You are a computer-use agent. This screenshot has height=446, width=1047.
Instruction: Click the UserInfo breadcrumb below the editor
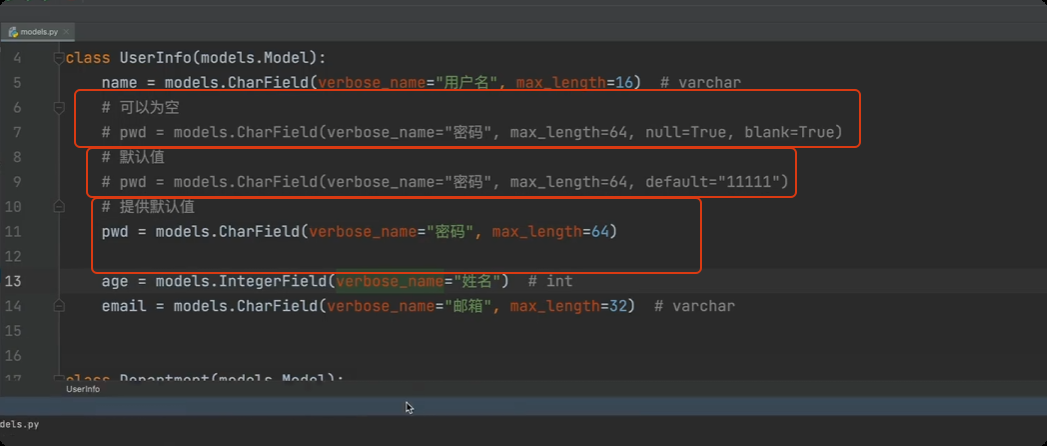[83, 389]
